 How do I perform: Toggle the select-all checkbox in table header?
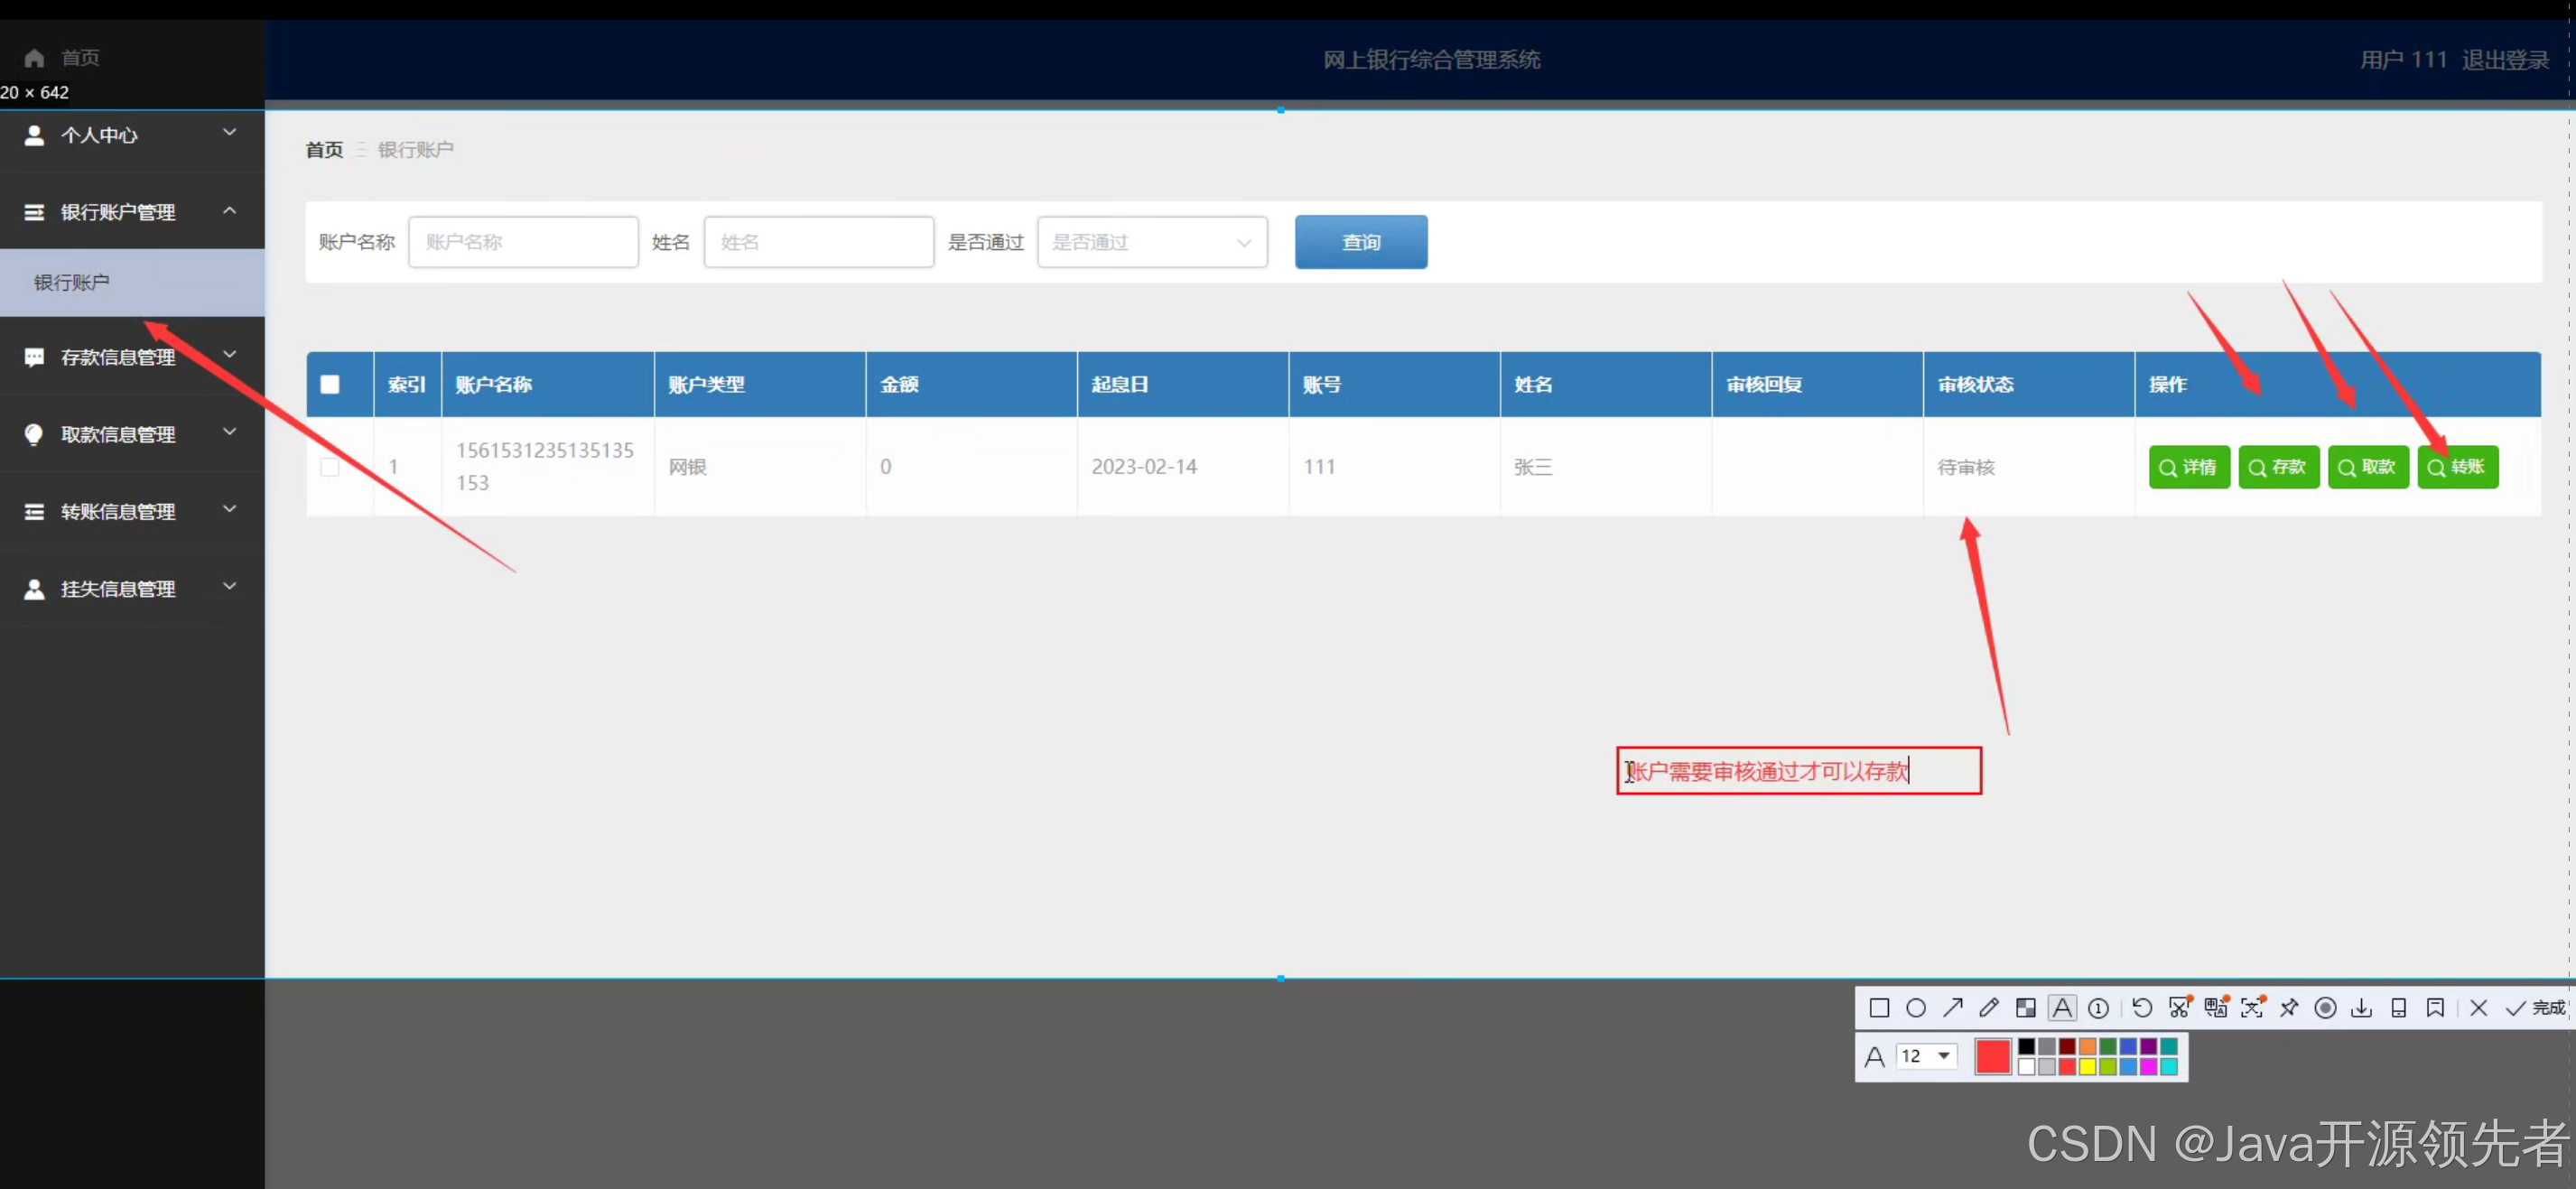pos(330,384)
